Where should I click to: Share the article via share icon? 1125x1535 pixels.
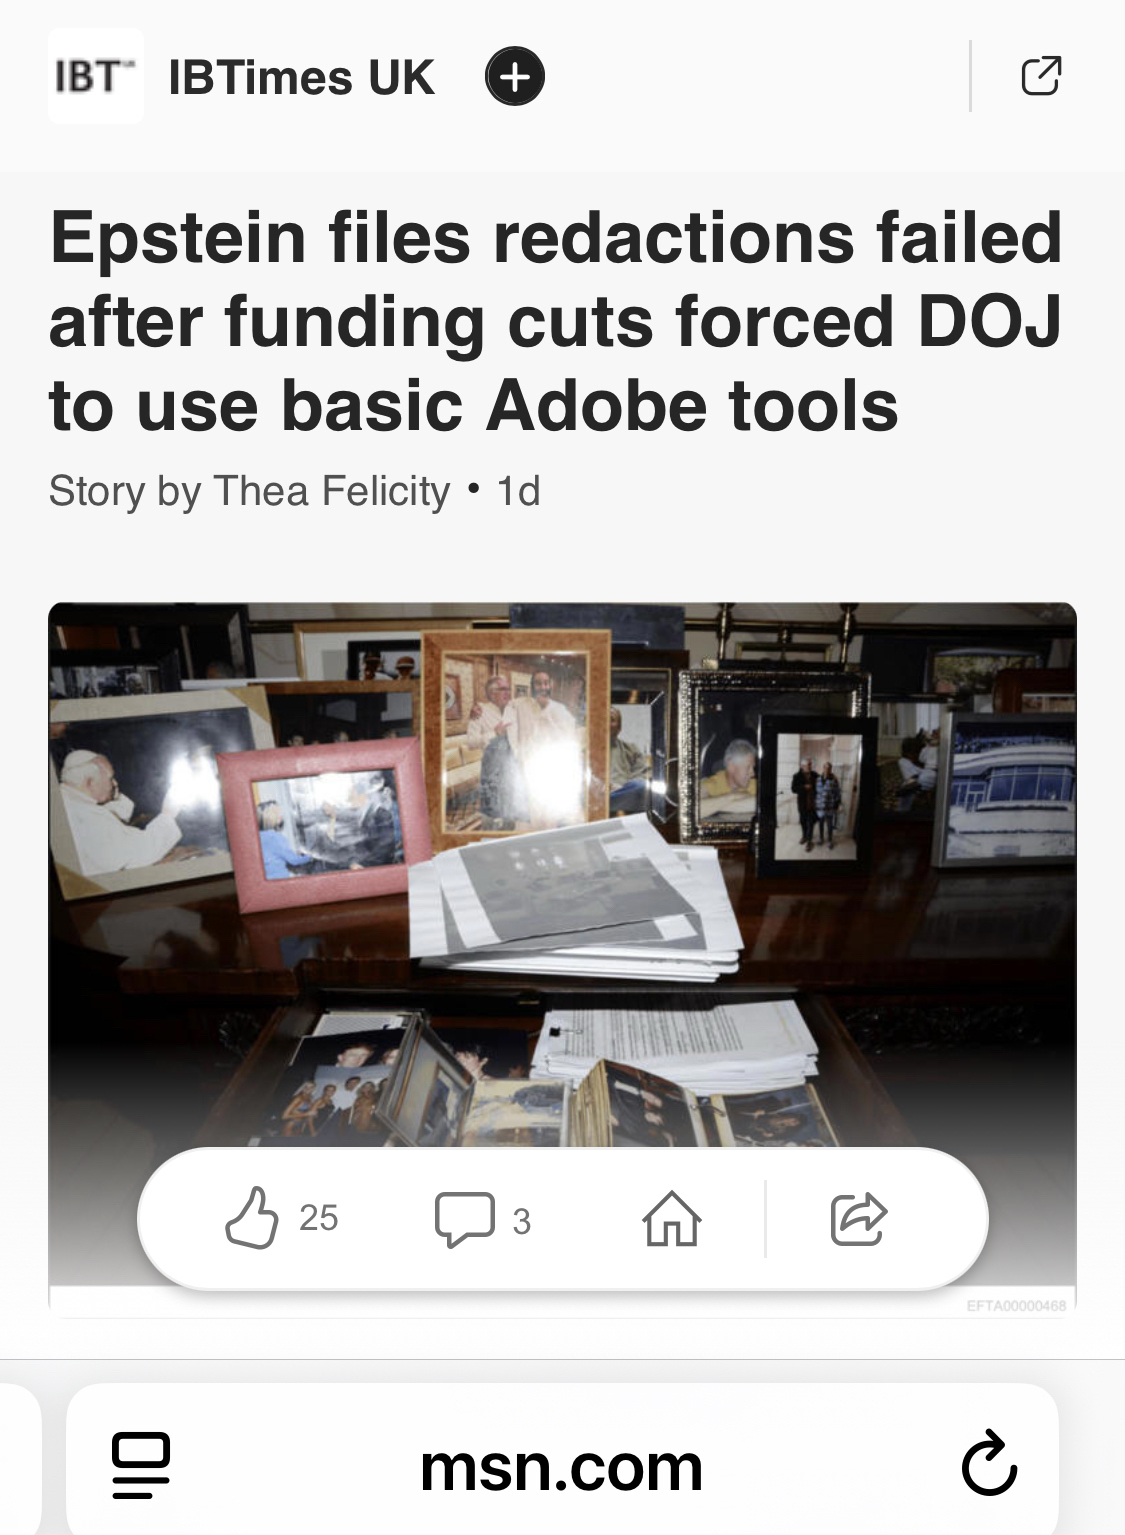click(858, 1218)
